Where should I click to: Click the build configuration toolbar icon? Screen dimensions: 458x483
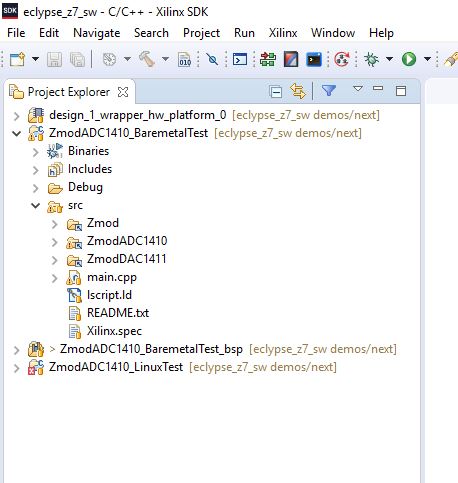click(x=109, y=60)
